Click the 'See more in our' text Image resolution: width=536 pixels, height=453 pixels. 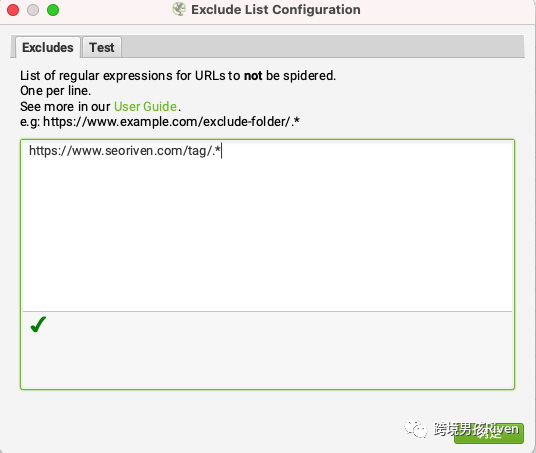[65, 106]
